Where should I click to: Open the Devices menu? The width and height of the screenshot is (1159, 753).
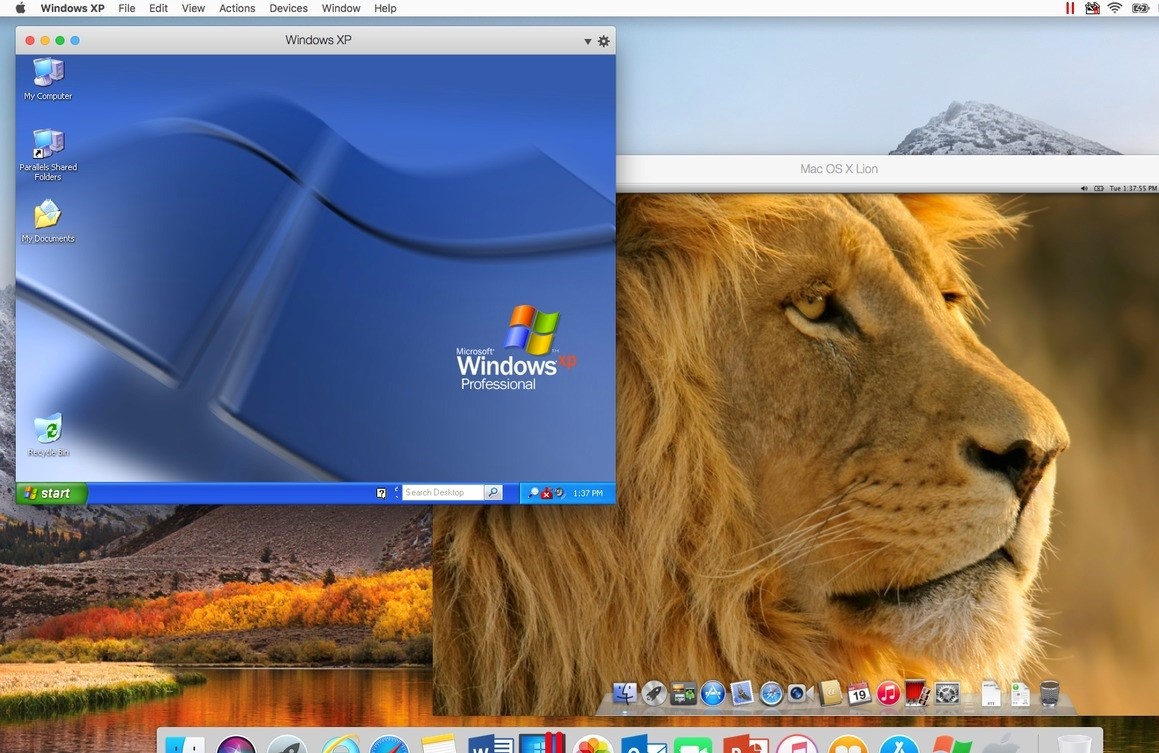288,8
